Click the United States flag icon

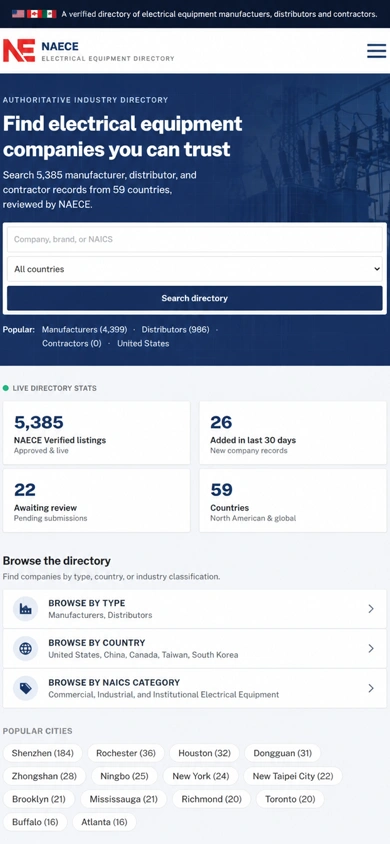tap(18, 14)
